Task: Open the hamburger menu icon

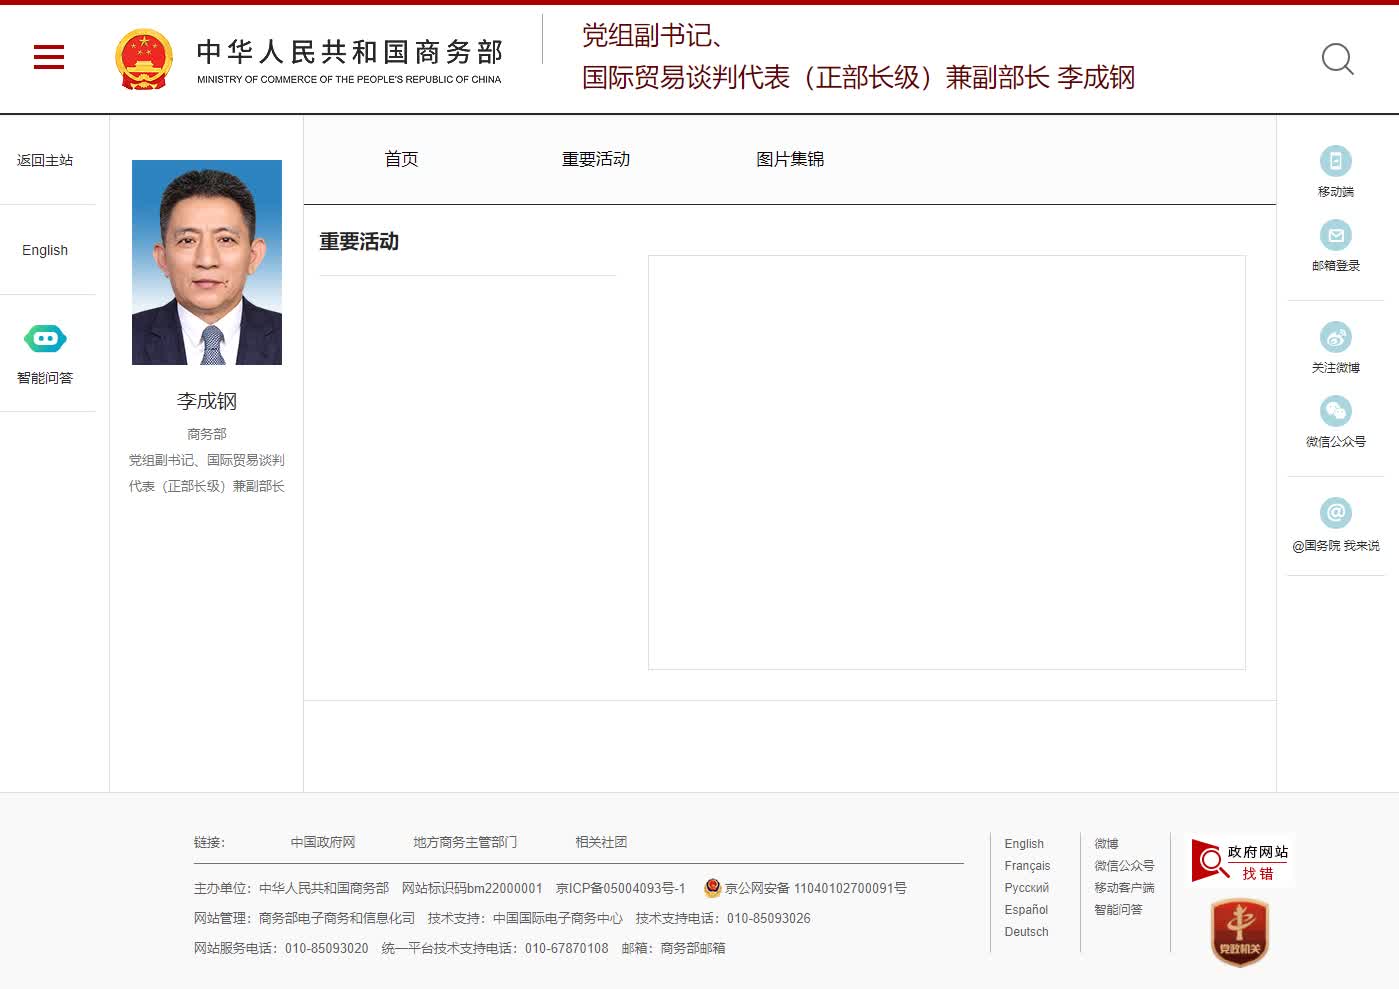Action: pos(49,57)
